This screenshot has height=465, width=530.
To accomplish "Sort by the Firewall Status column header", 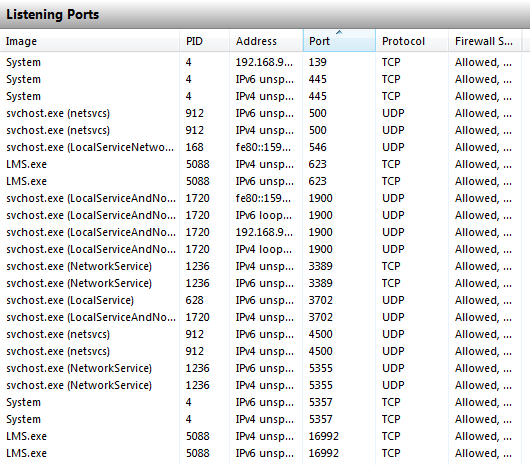I will 485,41.
